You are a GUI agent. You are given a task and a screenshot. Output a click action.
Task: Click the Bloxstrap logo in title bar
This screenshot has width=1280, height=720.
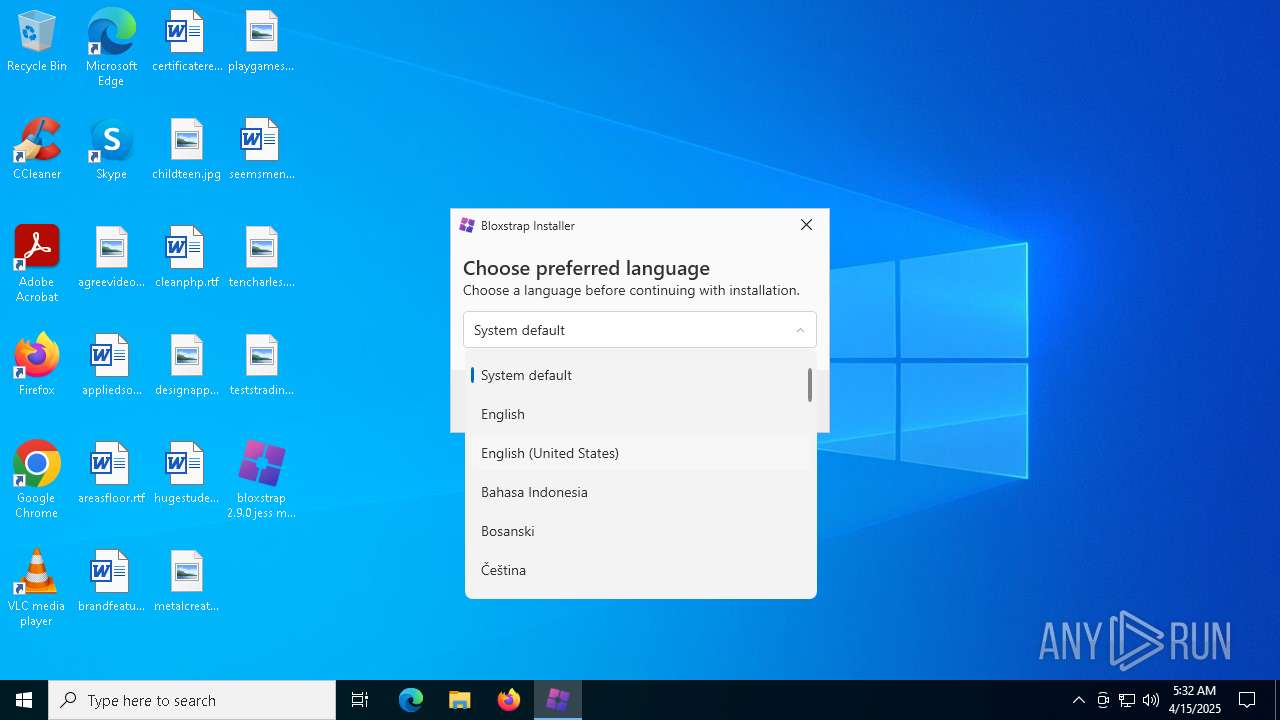coord(467,226)
